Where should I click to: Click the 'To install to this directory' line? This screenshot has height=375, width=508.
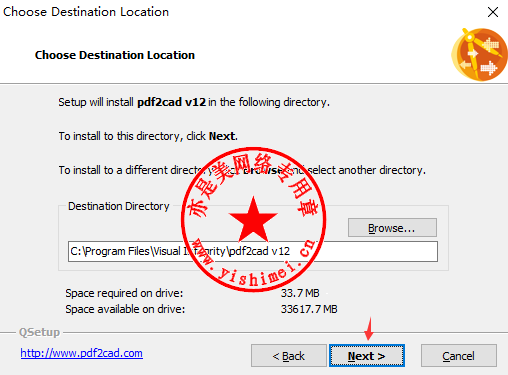tap(148, 136)
